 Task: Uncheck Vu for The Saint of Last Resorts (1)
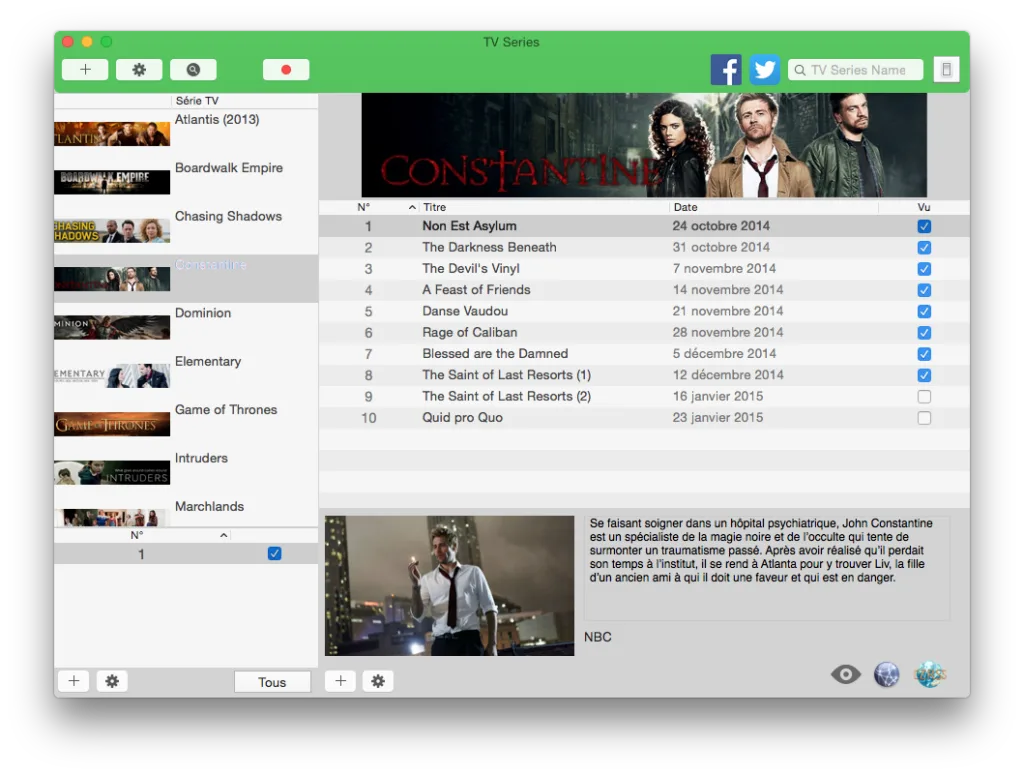click(924, 375)
